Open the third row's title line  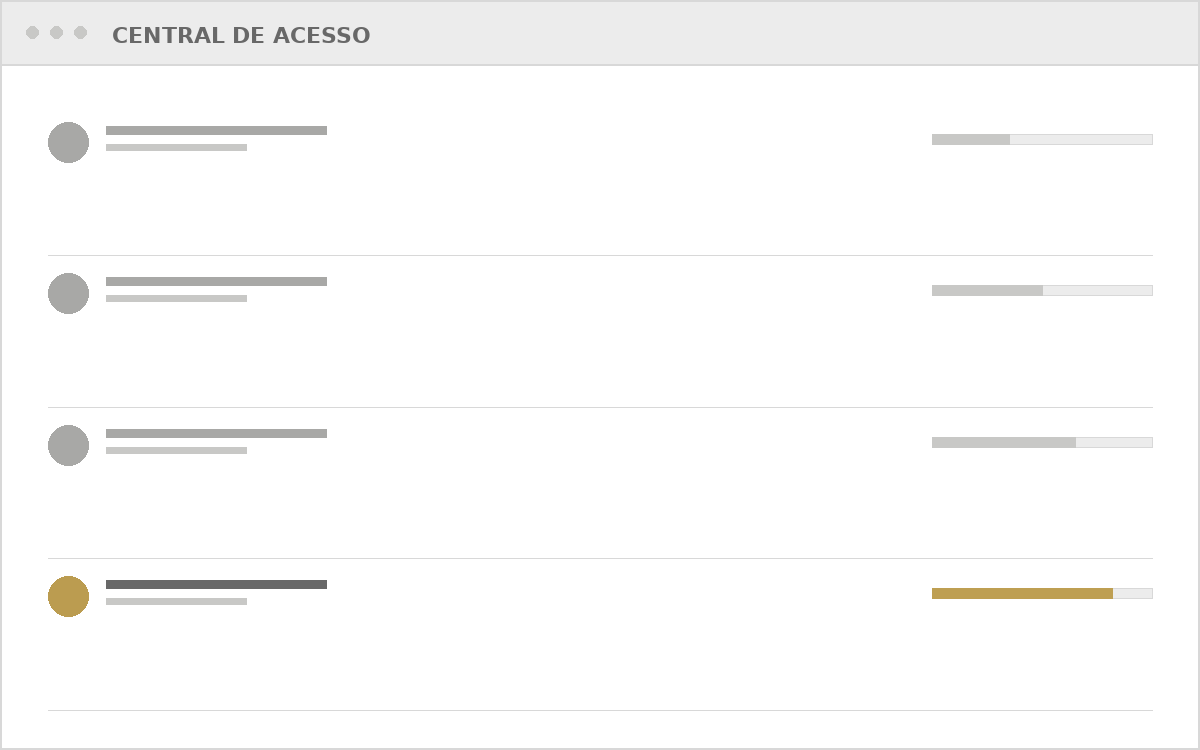[216, 433]
